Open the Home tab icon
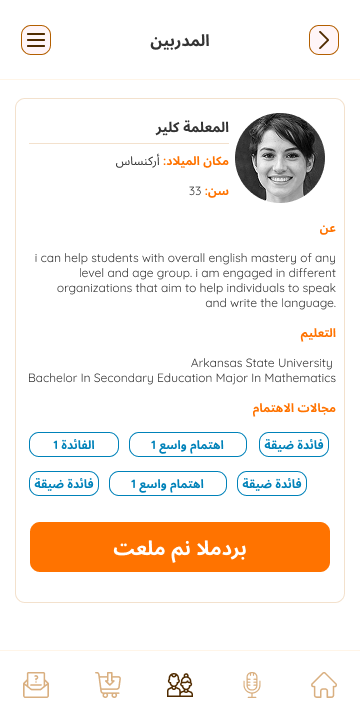Image resolution: width=360 pixels, height=720 pixels. [x=324, y=685]
